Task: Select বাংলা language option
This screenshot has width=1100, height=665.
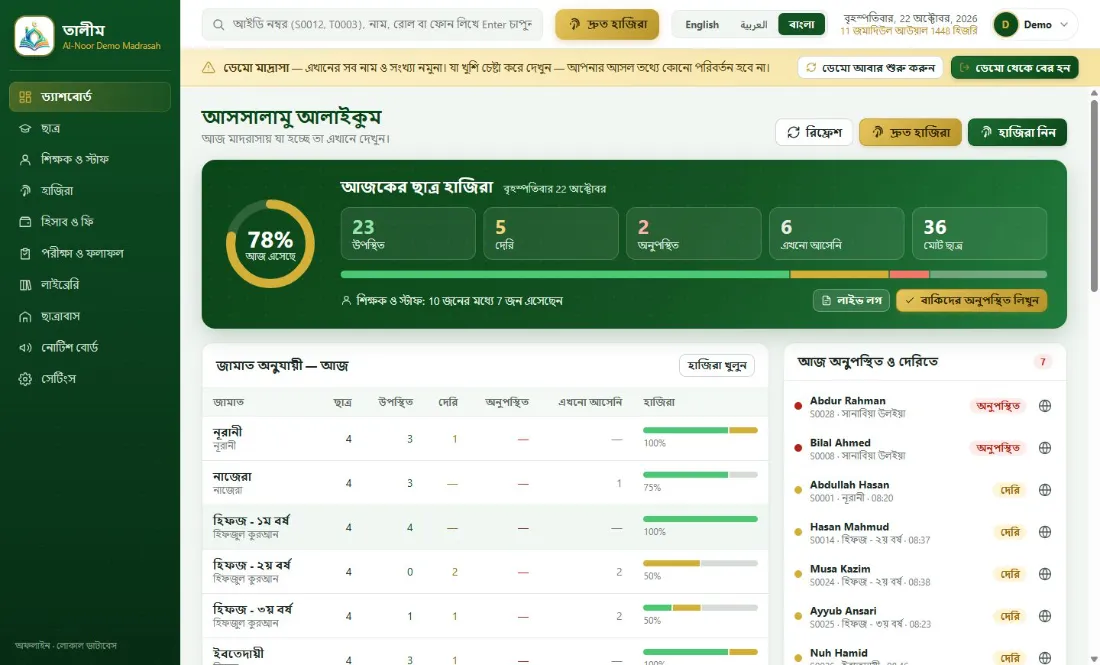Action: coord(801,25)
